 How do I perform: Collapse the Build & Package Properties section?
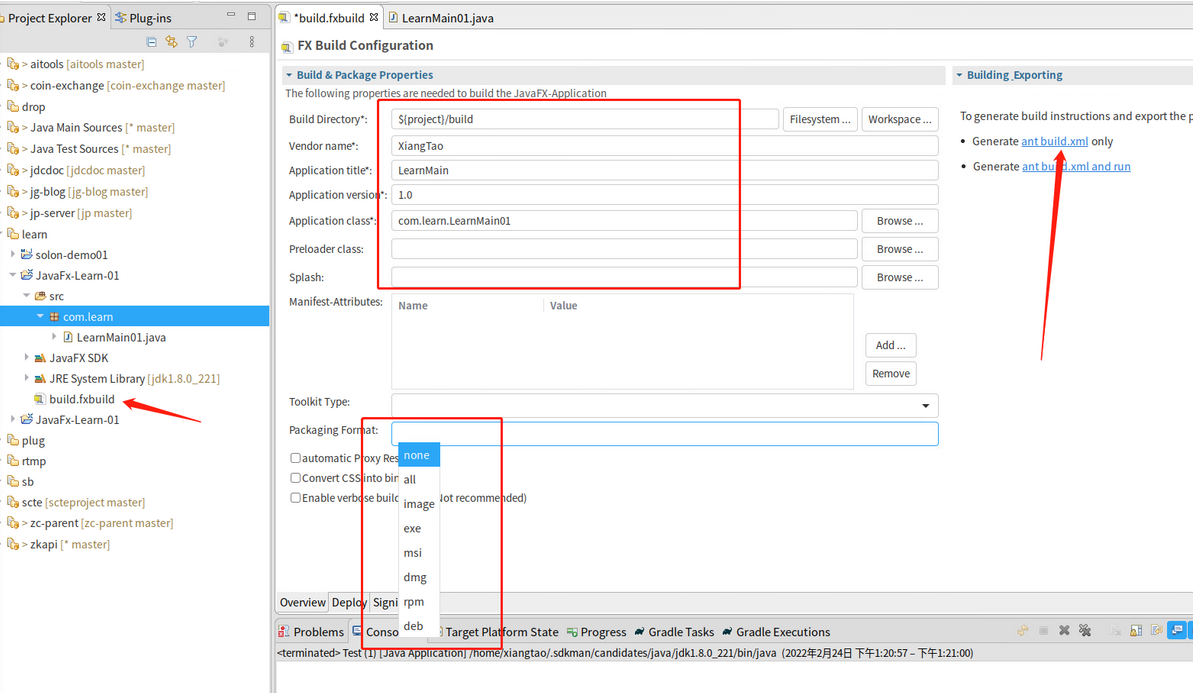pos(289,75)
